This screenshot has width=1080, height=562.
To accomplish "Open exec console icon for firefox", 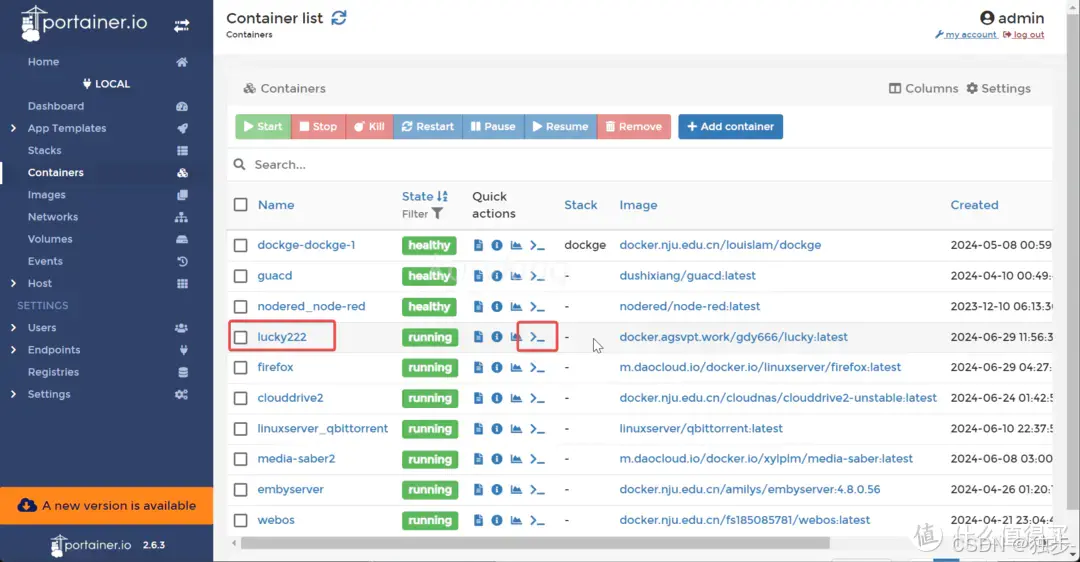I will tap(537, 367).
